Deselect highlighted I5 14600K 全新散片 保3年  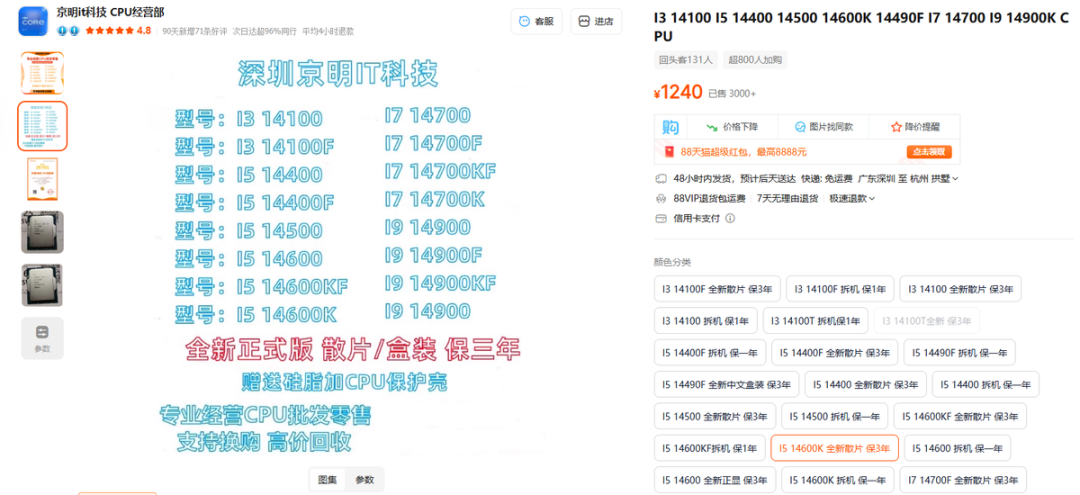tap(834, 447)
